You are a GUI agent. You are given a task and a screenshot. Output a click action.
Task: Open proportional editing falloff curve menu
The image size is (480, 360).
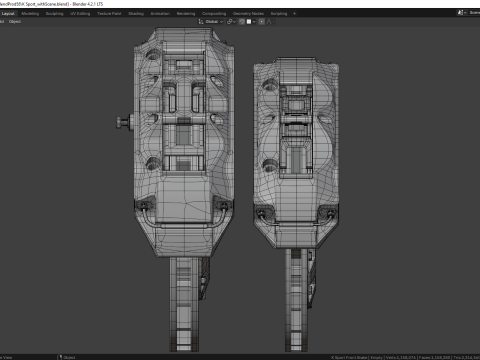click(x=270, y=22)
